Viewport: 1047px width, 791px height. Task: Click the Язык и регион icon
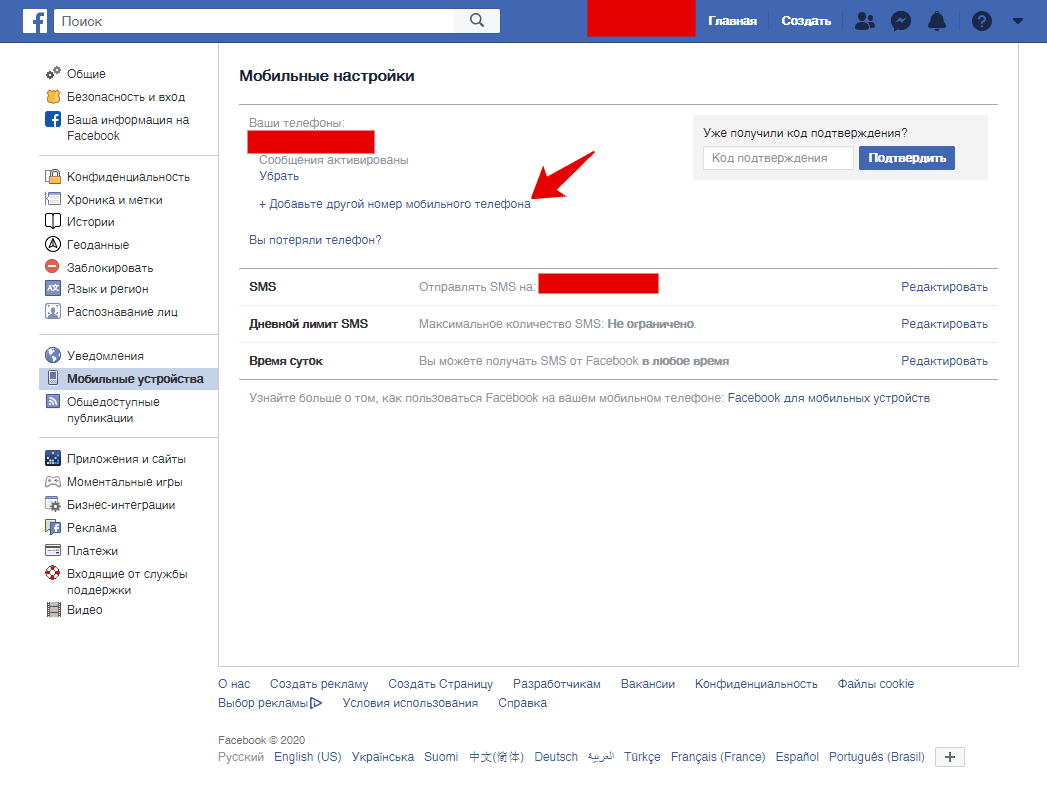(x=53, y=288)
